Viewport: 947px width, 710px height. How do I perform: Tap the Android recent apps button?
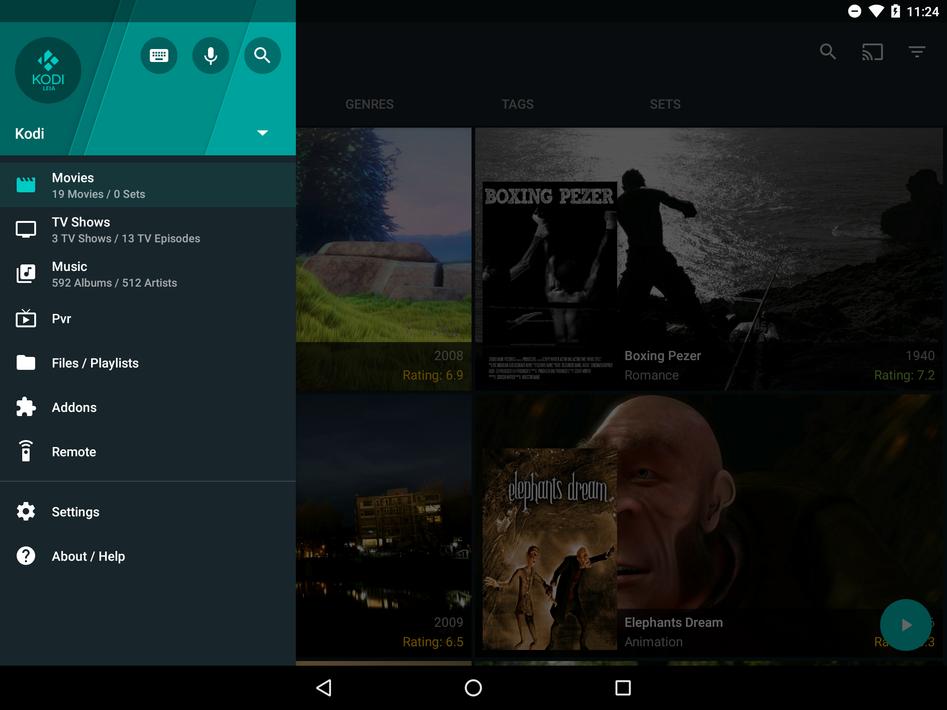click(623, 688)
